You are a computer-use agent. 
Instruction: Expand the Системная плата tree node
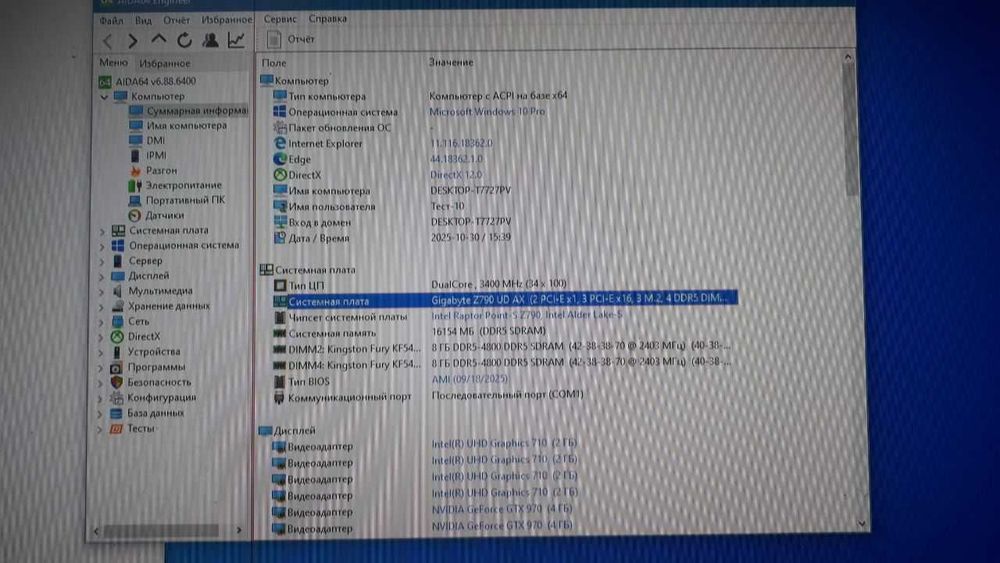click(x=102, y=231)
